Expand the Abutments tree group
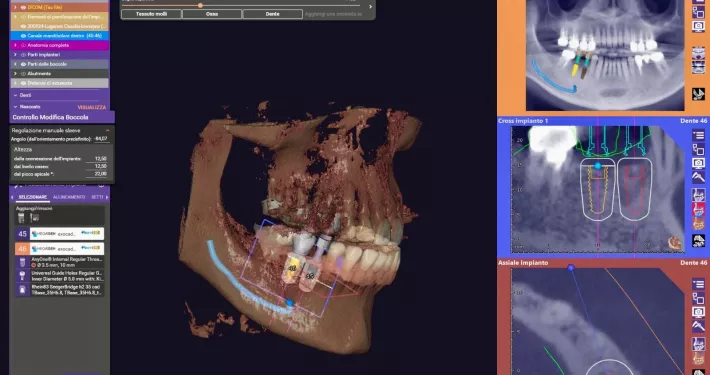 pyautogui.click(x=15, y=74)
